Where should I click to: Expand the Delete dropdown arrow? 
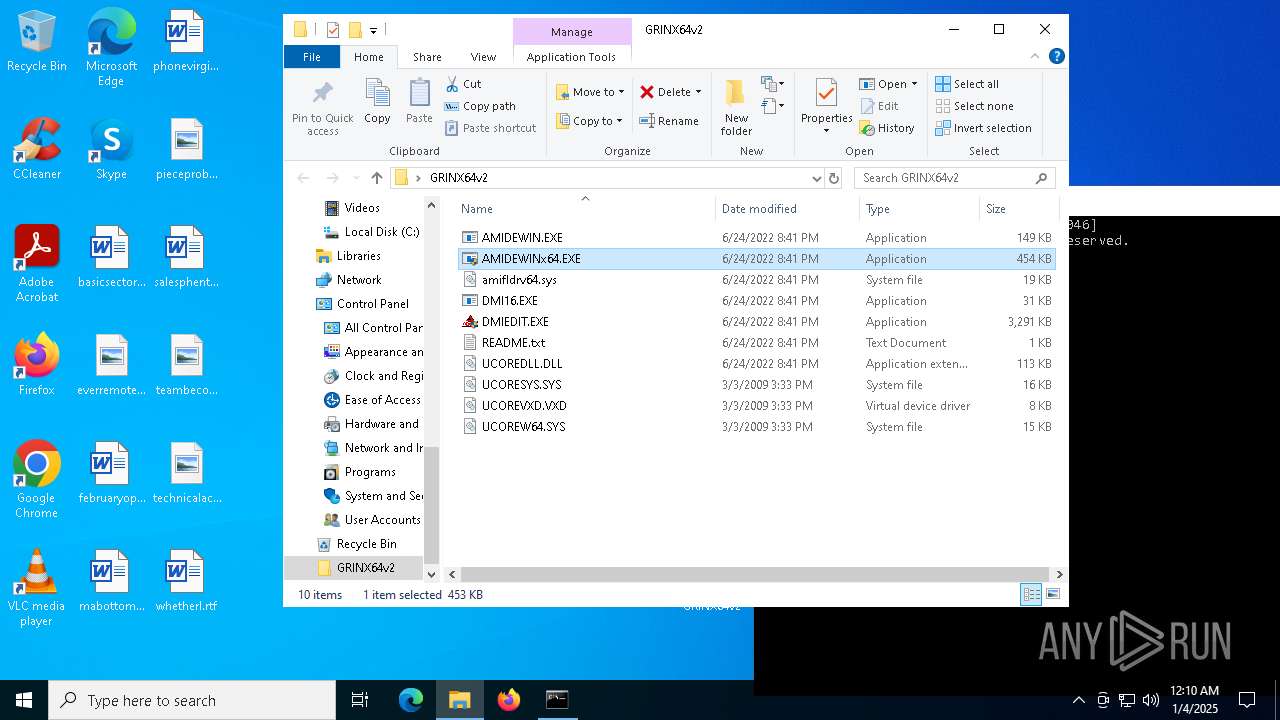point(698,92)
